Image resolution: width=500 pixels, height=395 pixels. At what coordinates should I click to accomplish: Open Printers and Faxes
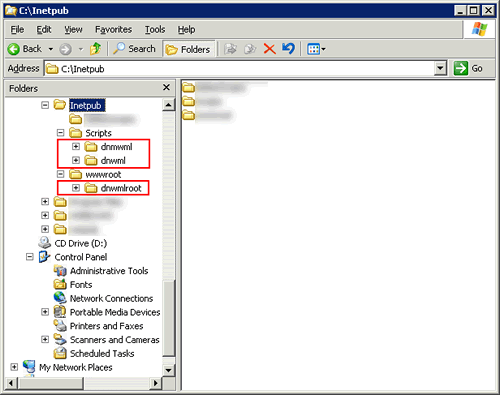pos(106,326)
